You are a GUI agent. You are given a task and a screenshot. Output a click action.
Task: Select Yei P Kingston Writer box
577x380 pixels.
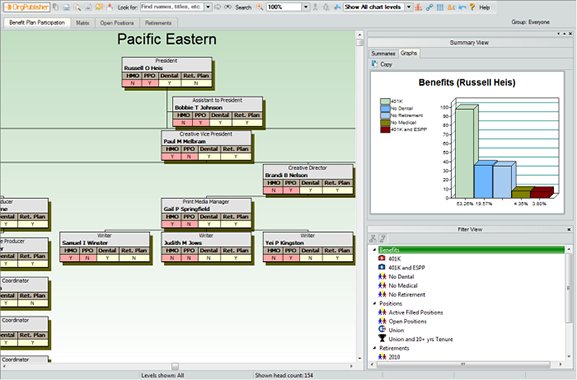point(308,247)
